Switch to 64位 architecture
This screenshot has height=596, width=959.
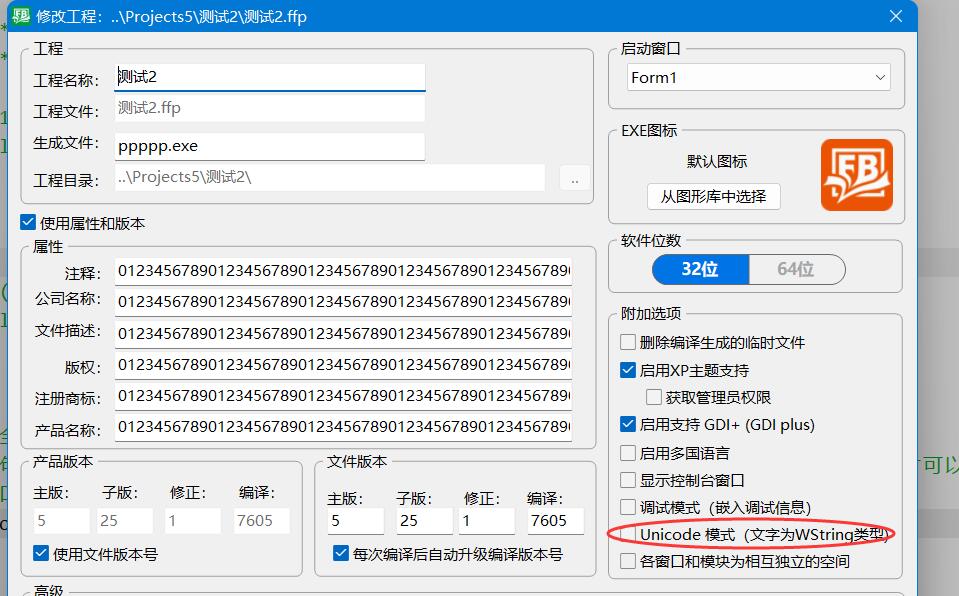(x=796, y=269)
